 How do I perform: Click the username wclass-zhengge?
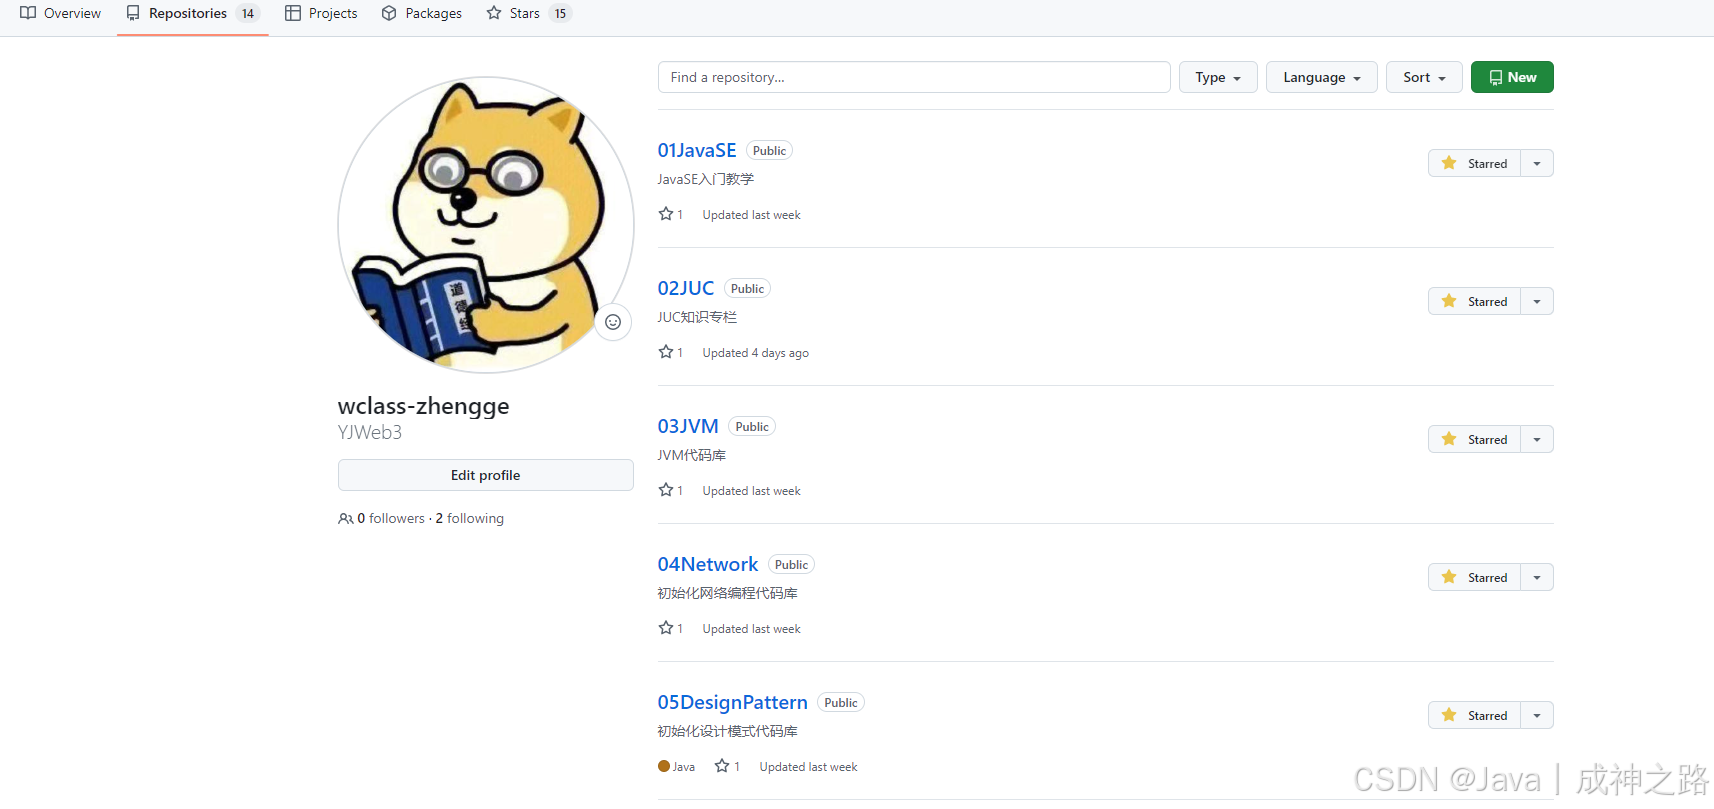[x=424, y=406]
